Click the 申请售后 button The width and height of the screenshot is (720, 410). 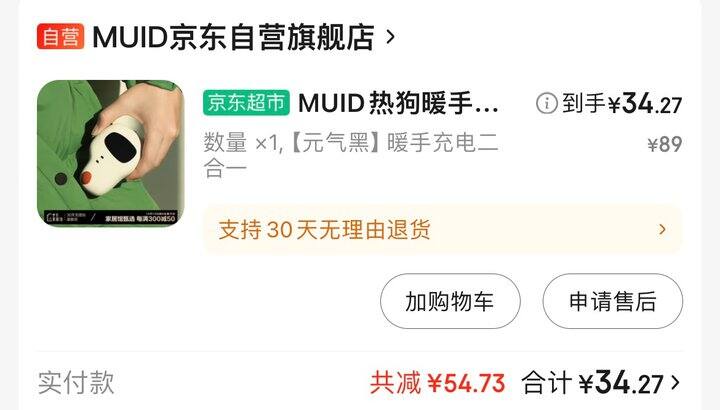pyautogui.click(x=613, y=301)
